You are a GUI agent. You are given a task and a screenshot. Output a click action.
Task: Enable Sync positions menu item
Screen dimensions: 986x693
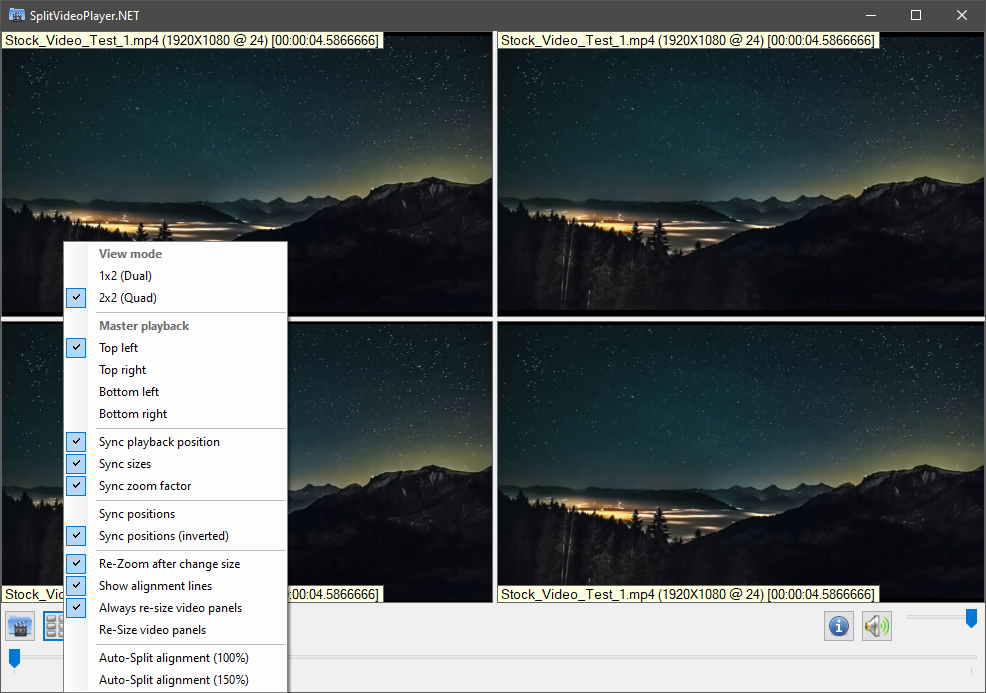137,514
